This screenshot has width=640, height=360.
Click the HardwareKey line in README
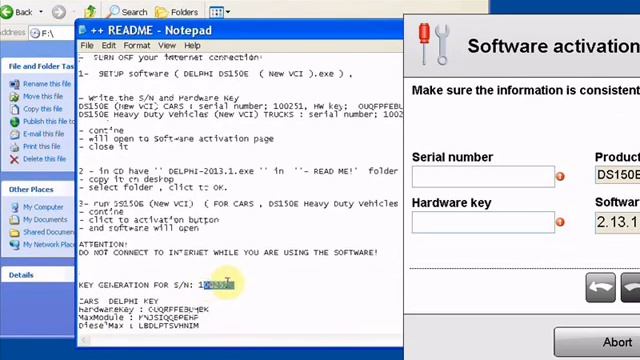tap(143, 309)
